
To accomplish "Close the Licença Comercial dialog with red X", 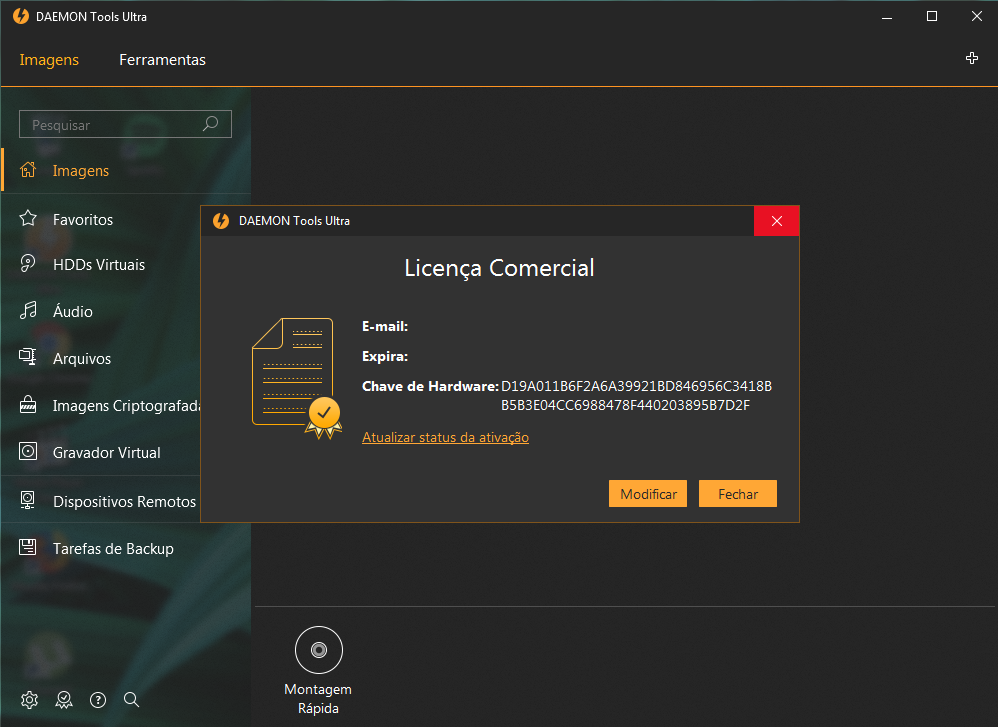I will [777, 221].
